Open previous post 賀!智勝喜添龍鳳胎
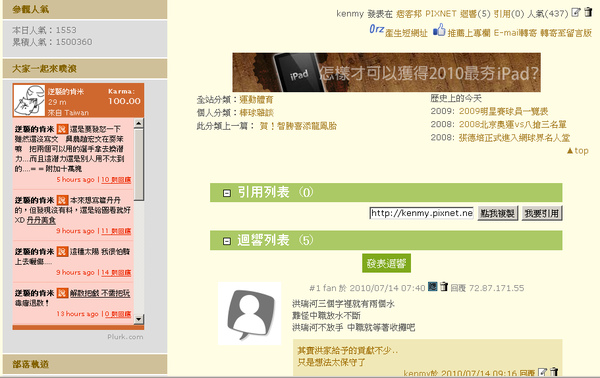 point(298,126)
